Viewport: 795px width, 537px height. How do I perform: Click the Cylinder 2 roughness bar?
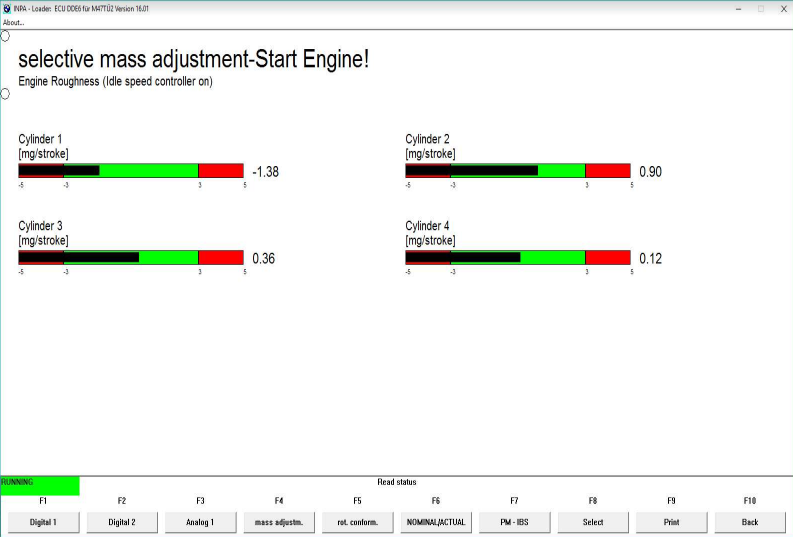[x=518, y=171]
